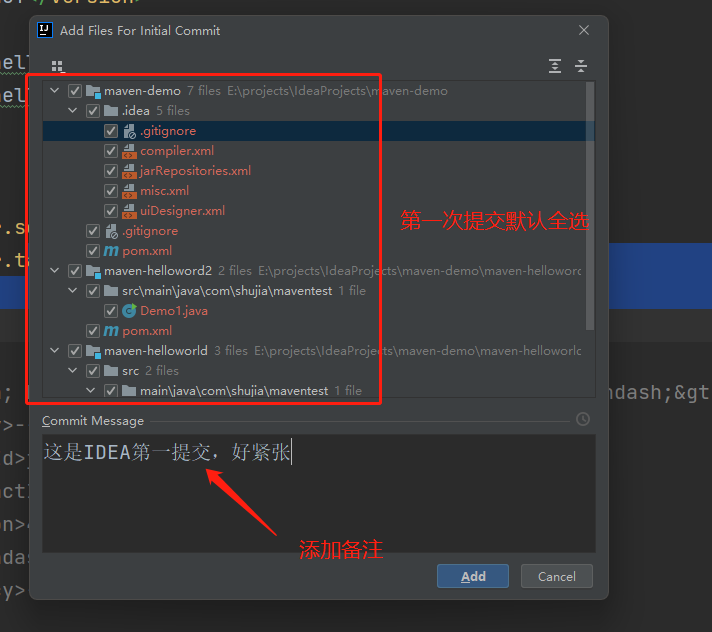This screenshot has width=712, height=632.
Task: Click the file tree vertical scrollbar
Action: click(x=590, y=207)
